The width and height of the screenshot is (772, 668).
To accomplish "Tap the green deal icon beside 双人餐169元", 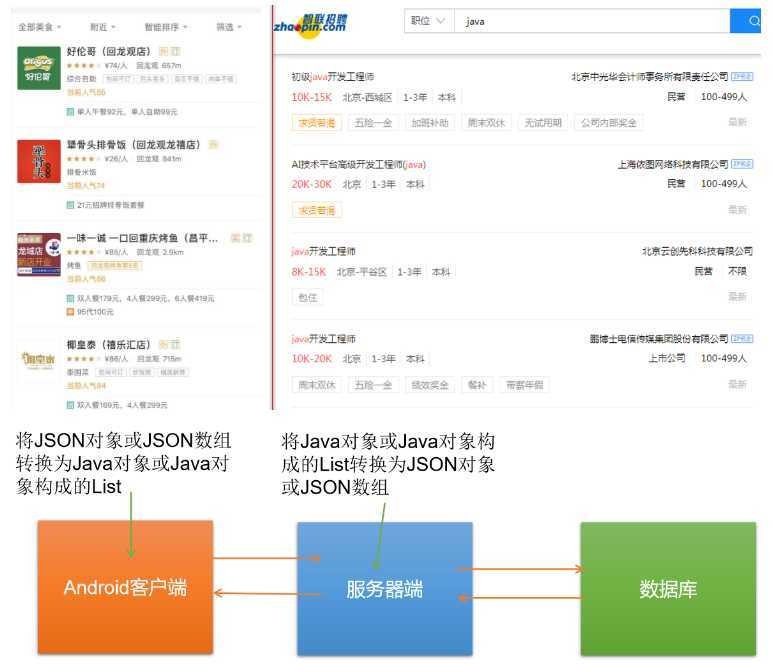I will 70,405.
